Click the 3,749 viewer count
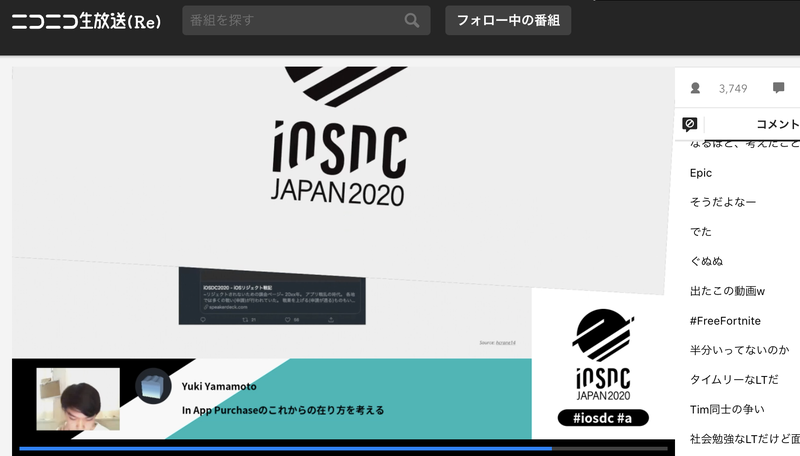The width and height of the screenshot is (800, 456). point(733,89)
